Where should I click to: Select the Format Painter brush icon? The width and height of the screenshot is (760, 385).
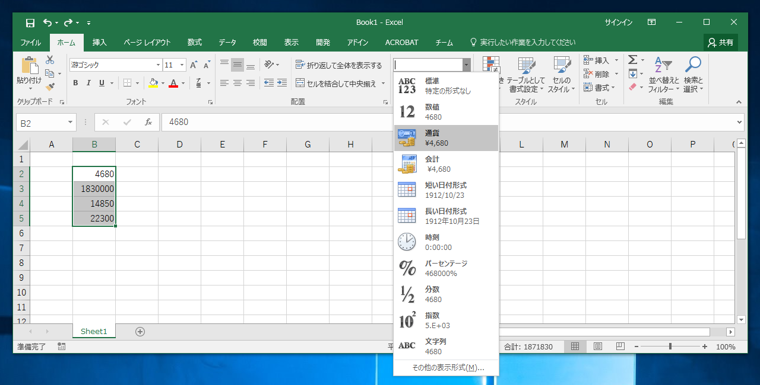50,87
